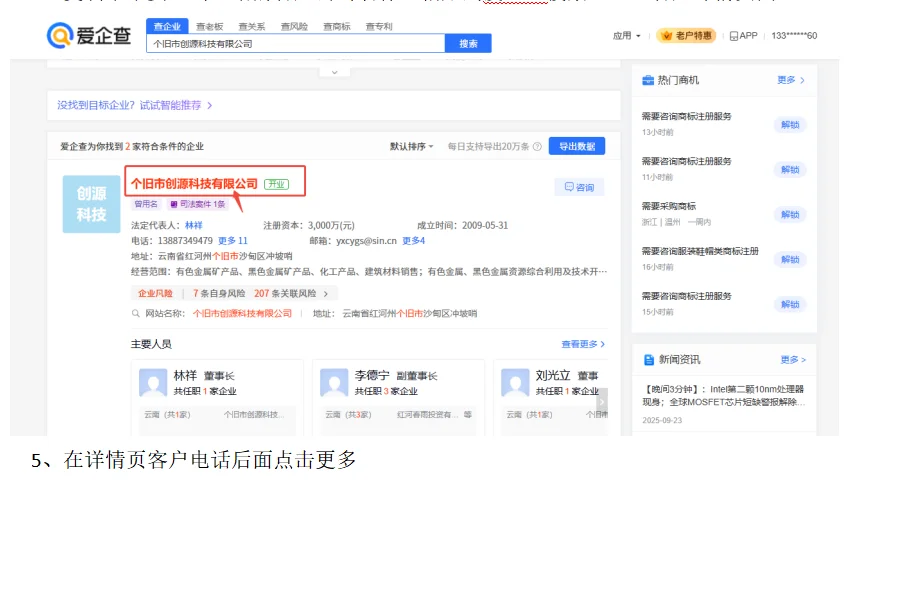900x591 pixels.
Task: Click 更多 in 新闻资讯 panel
Action: coord(793,360)
